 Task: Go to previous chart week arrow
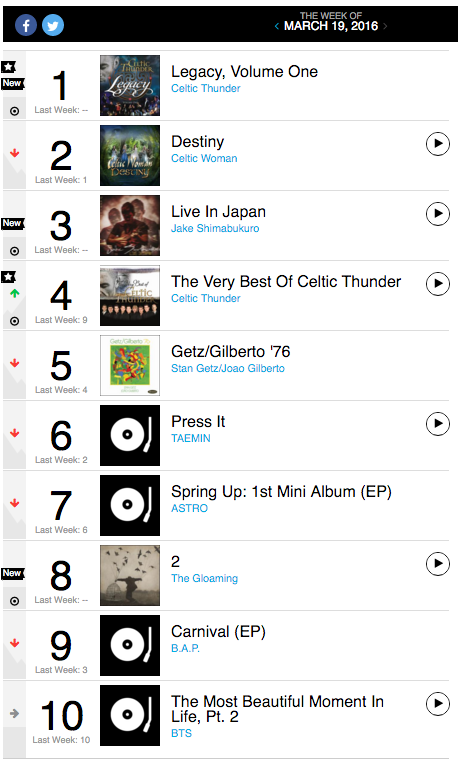tap(277, 26)
